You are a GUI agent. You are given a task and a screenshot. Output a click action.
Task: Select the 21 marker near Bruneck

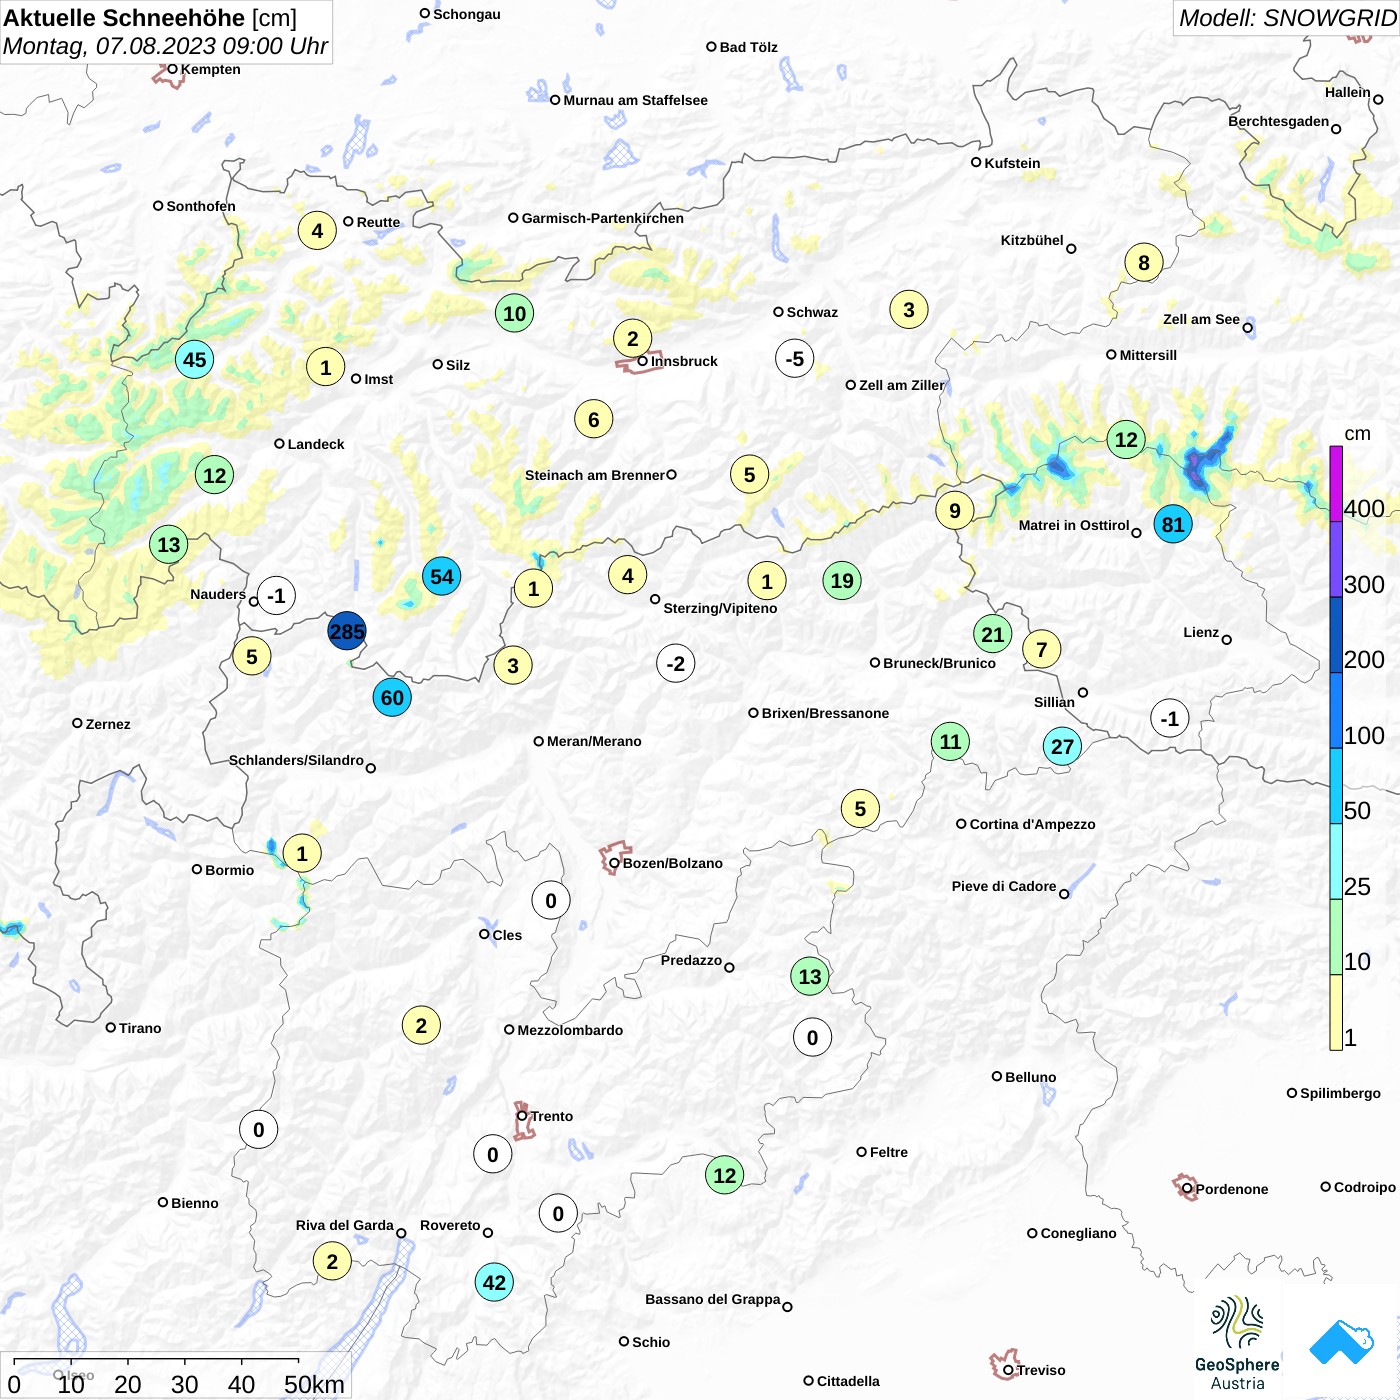tap(992, 634)
